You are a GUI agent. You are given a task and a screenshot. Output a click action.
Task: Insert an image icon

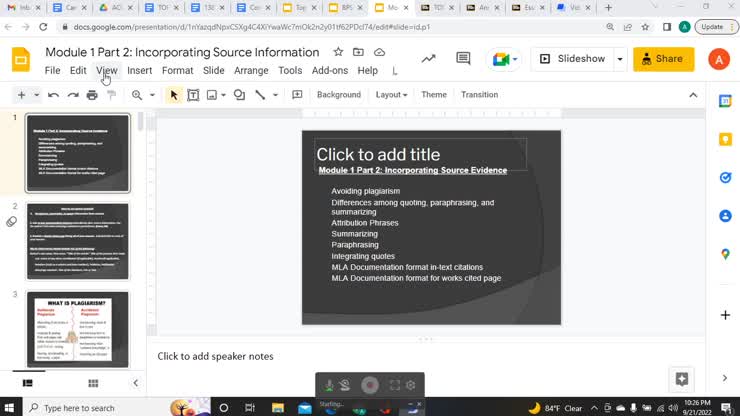click(212, 95)
